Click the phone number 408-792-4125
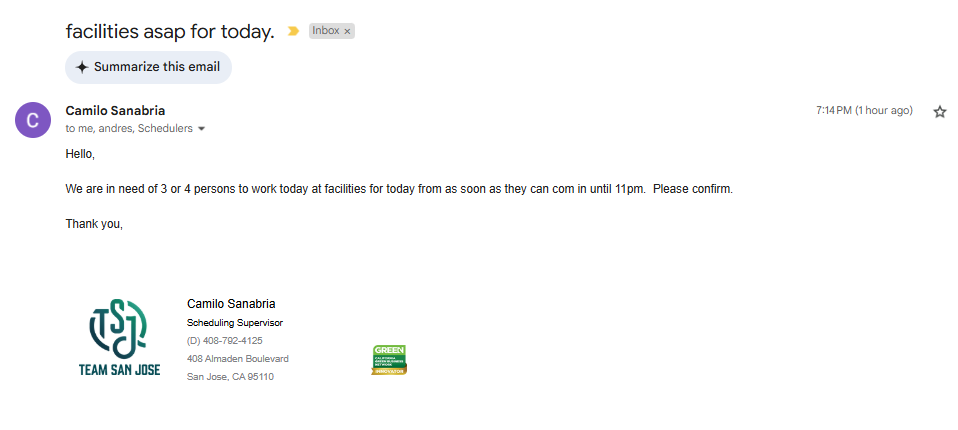Image resolution: width=958 pixels, height=430 pixels. coord(225,341)
